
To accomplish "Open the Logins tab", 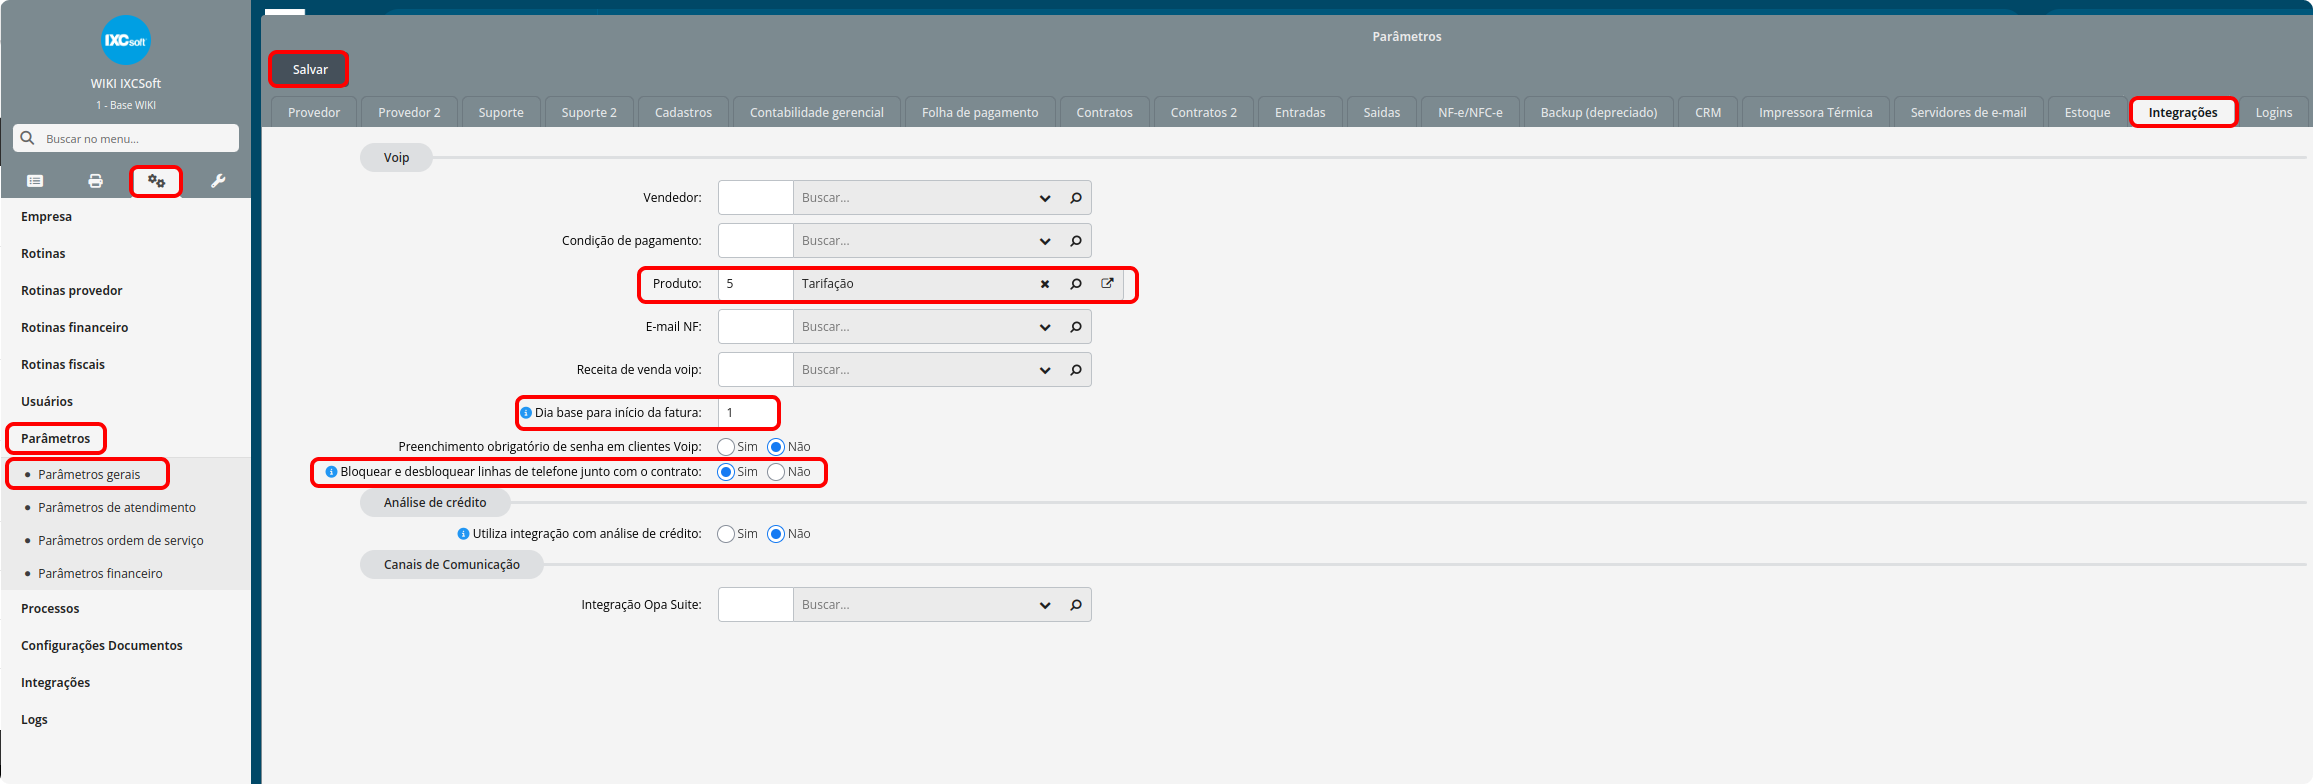I will click(2274, 112).
